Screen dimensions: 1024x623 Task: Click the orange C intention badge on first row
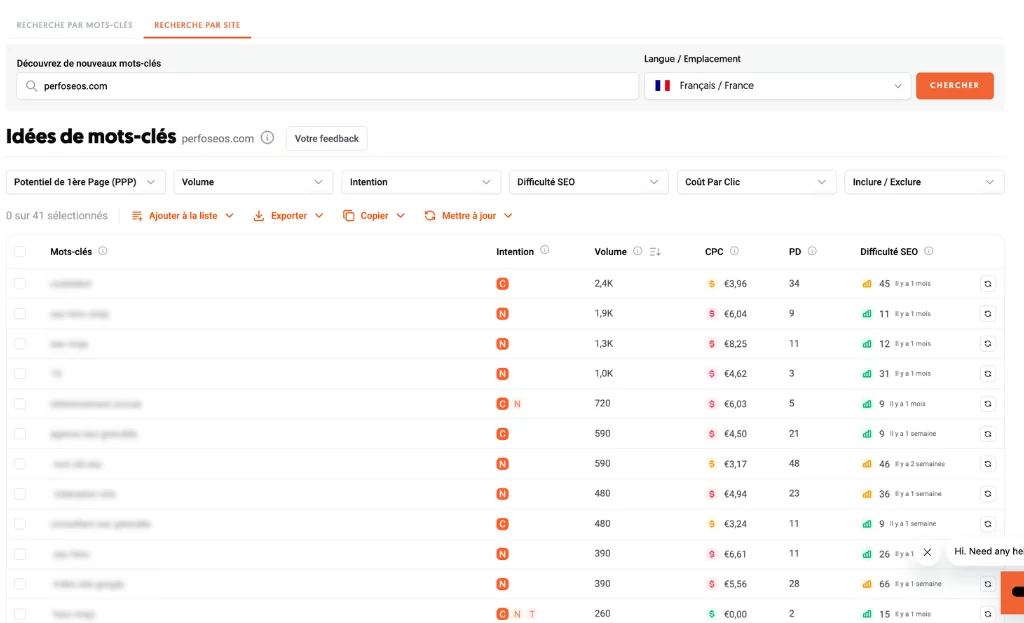502,284
